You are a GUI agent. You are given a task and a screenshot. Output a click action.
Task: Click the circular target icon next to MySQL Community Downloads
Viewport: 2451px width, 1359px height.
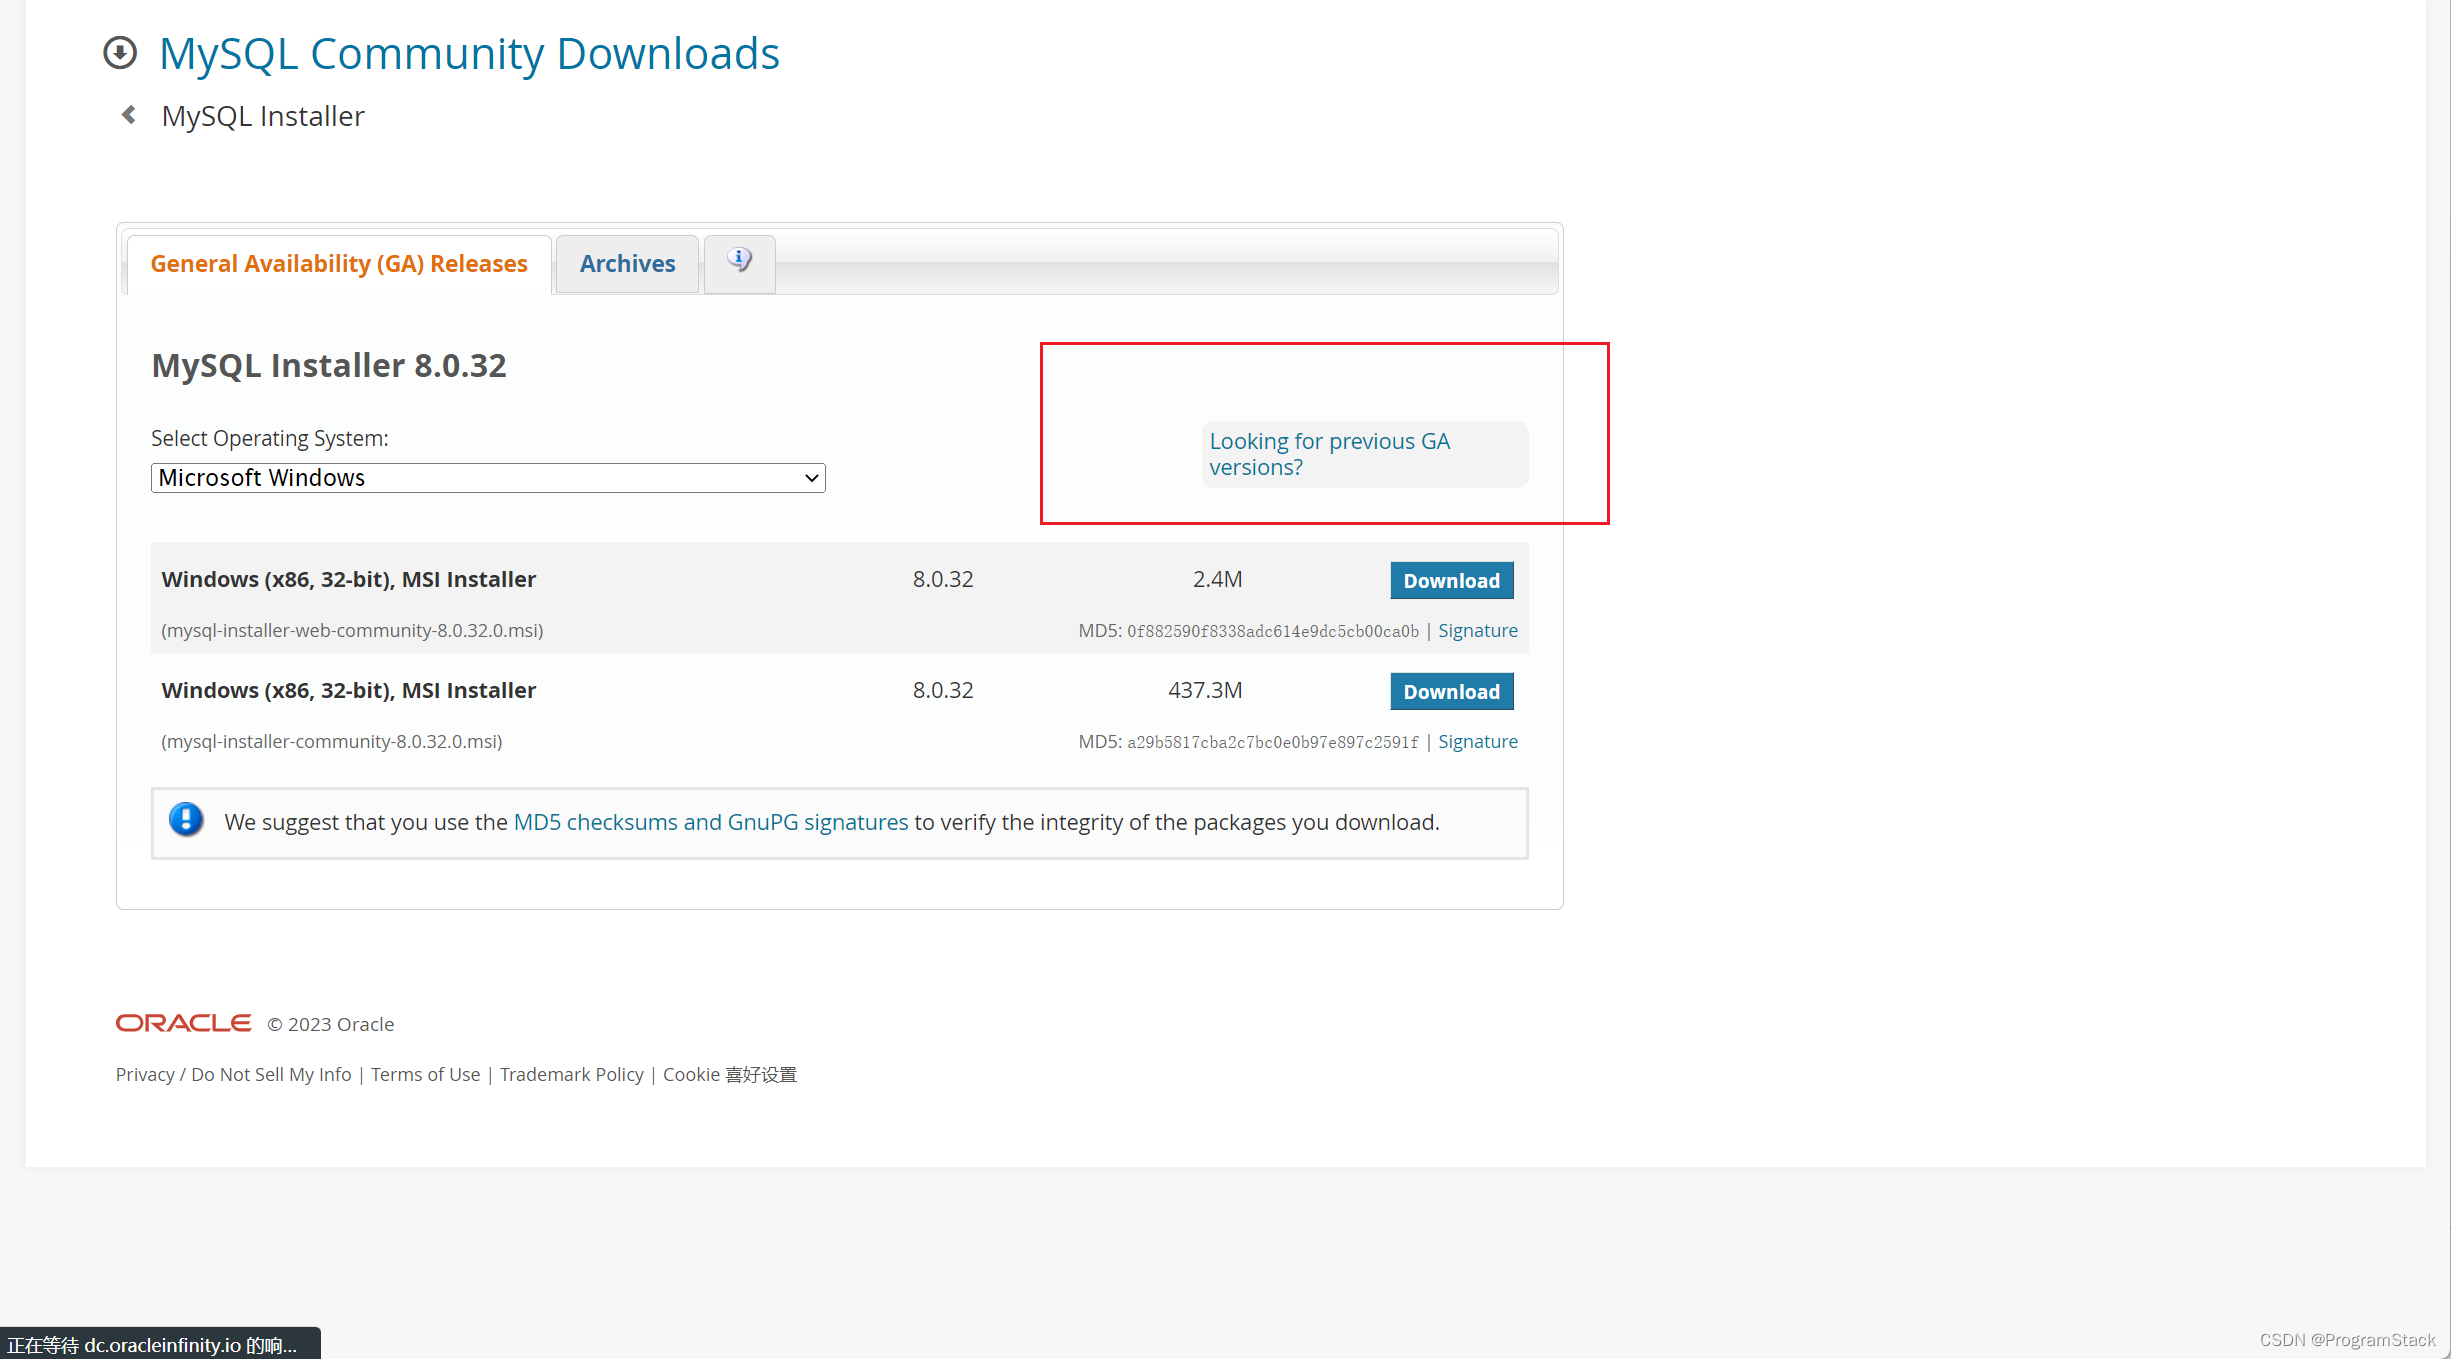120,52
